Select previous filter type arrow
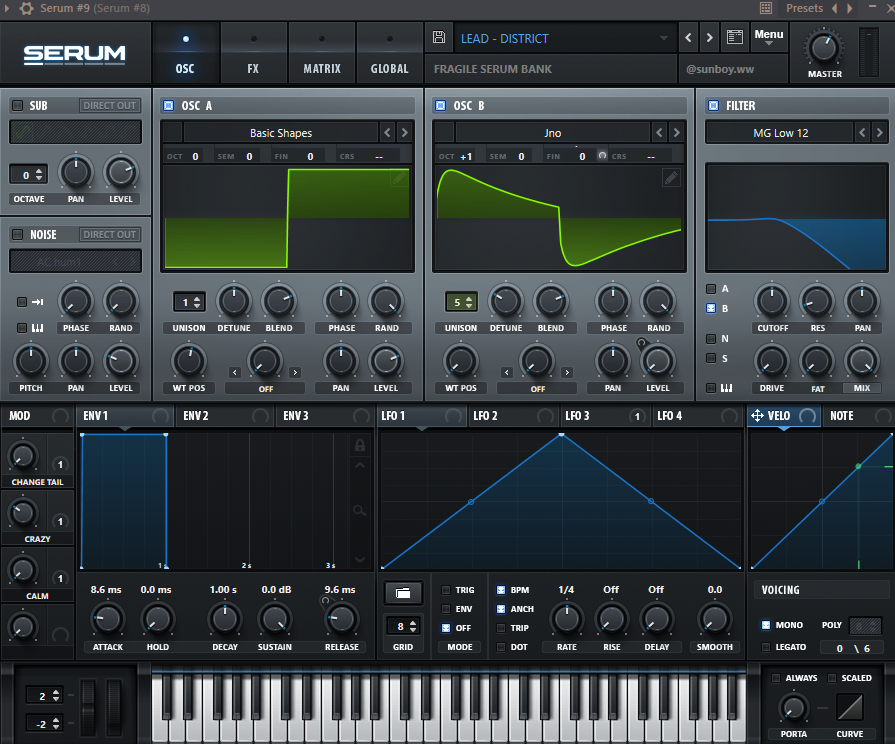 point(862,132)
